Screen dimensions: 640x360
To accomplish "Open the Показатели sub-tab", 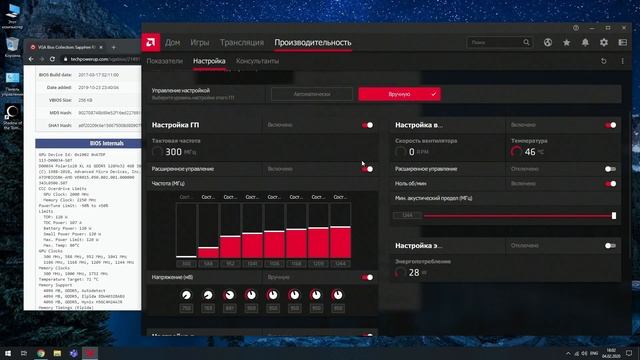I will tap(164, 61).
